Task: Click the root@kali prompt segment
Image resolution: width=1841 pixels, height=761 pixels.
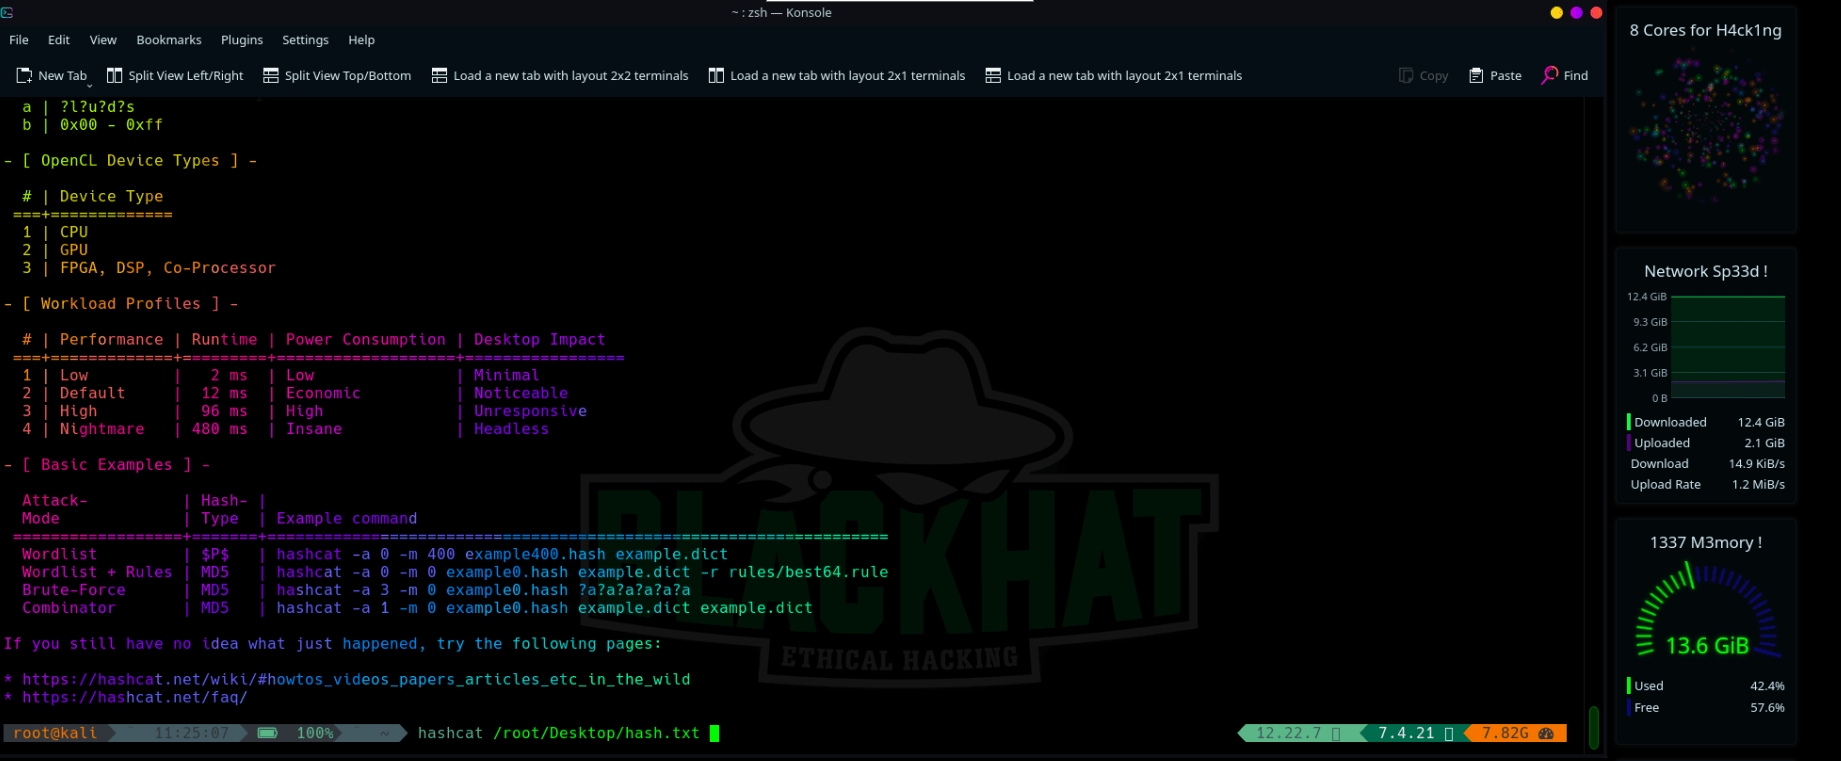Action: (x=55, y=733)
